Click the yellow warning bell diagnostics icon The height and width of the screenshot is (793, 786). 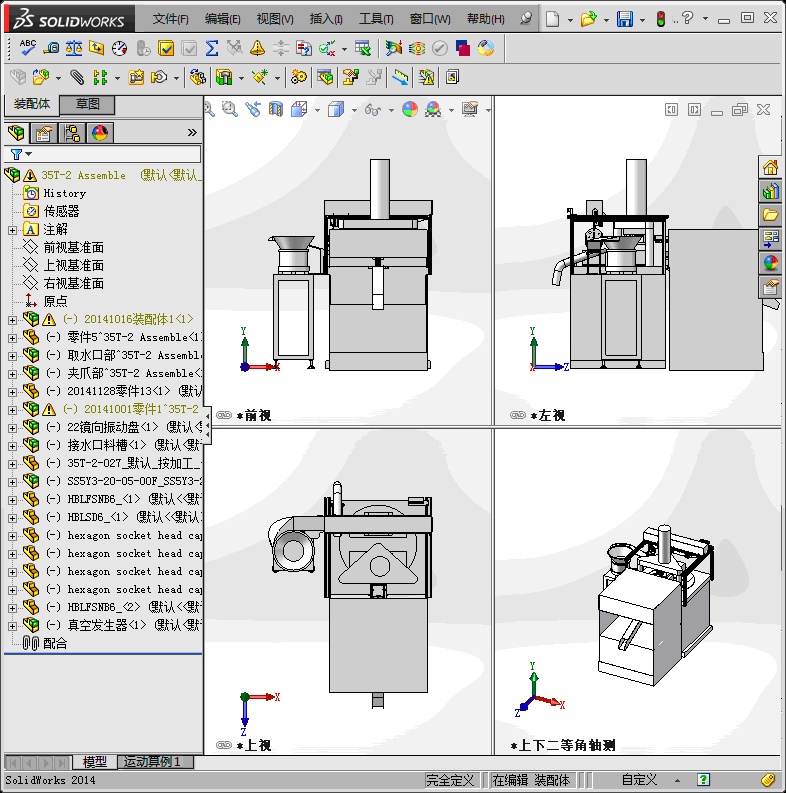point(257,48)
